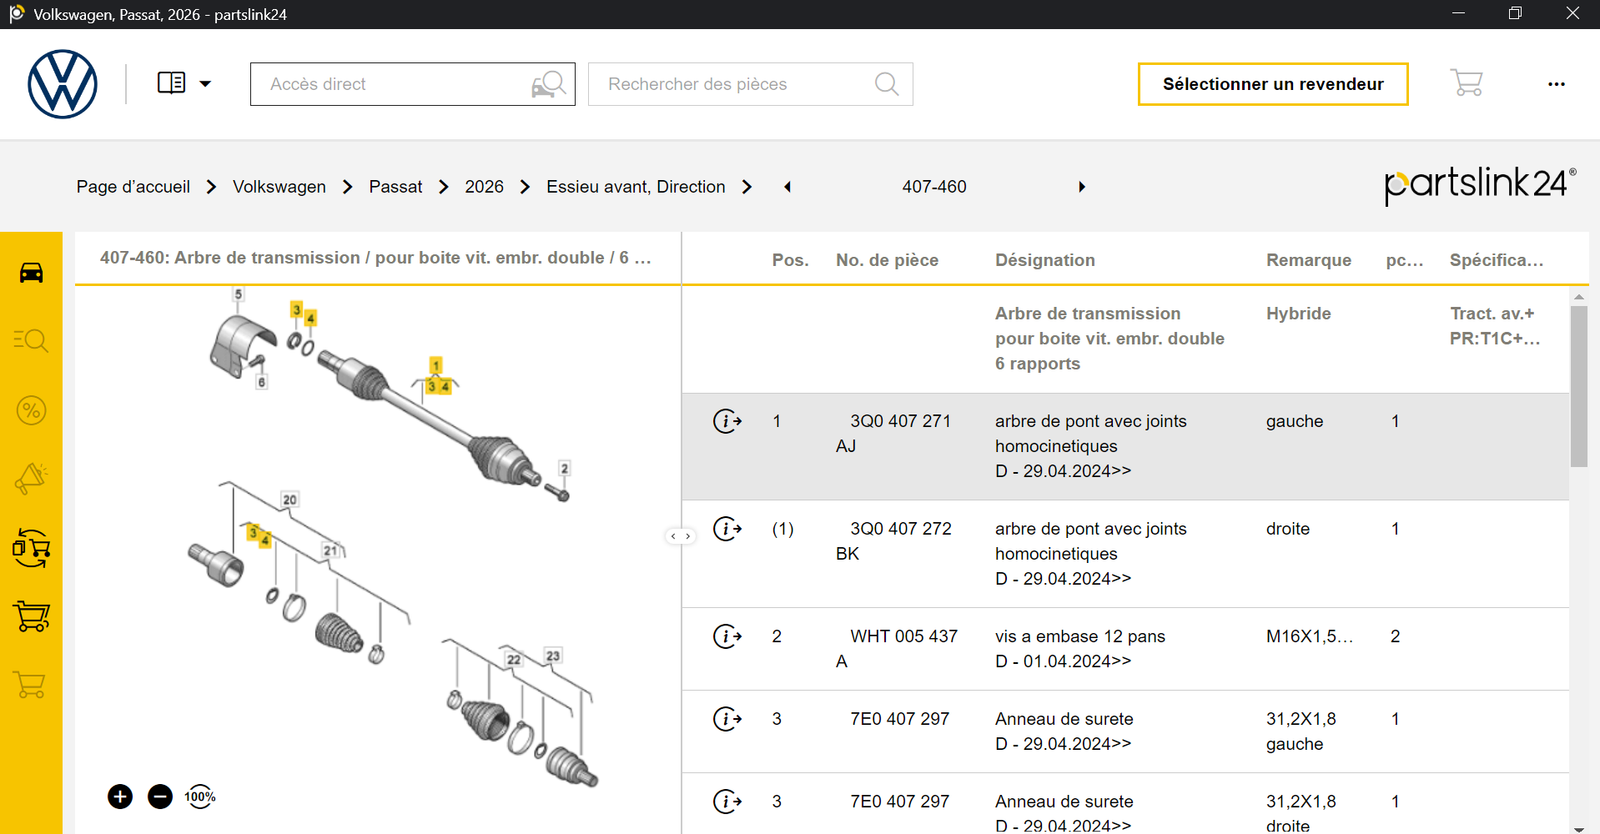Click Sélectionner un revendeur button
Image resolution: width=1600 pixels, height=834 pixels.
[1273, 84]
